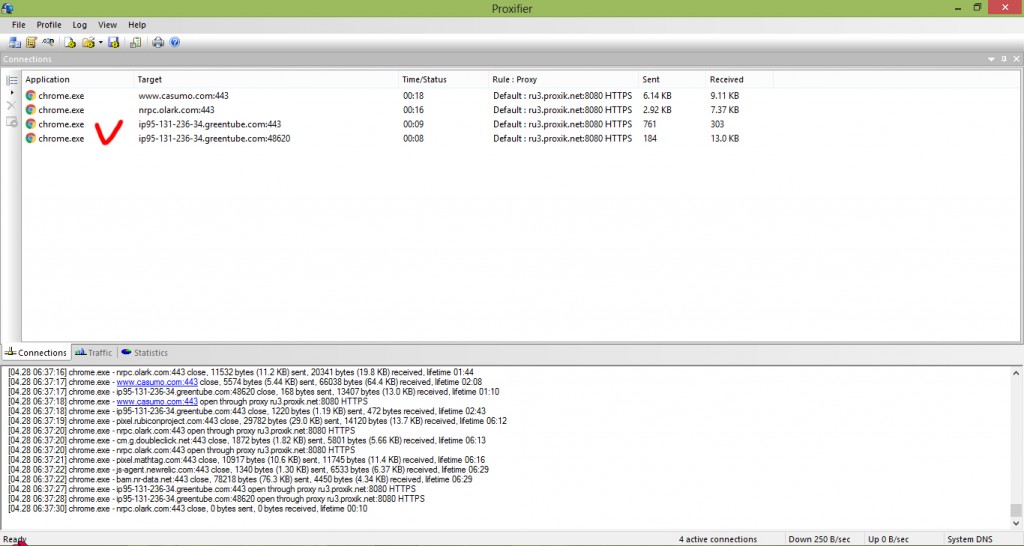This screenshot has width=1024, height=546.
Task: Open Proxification Rules from the toolbar
Action: (31, 42)
